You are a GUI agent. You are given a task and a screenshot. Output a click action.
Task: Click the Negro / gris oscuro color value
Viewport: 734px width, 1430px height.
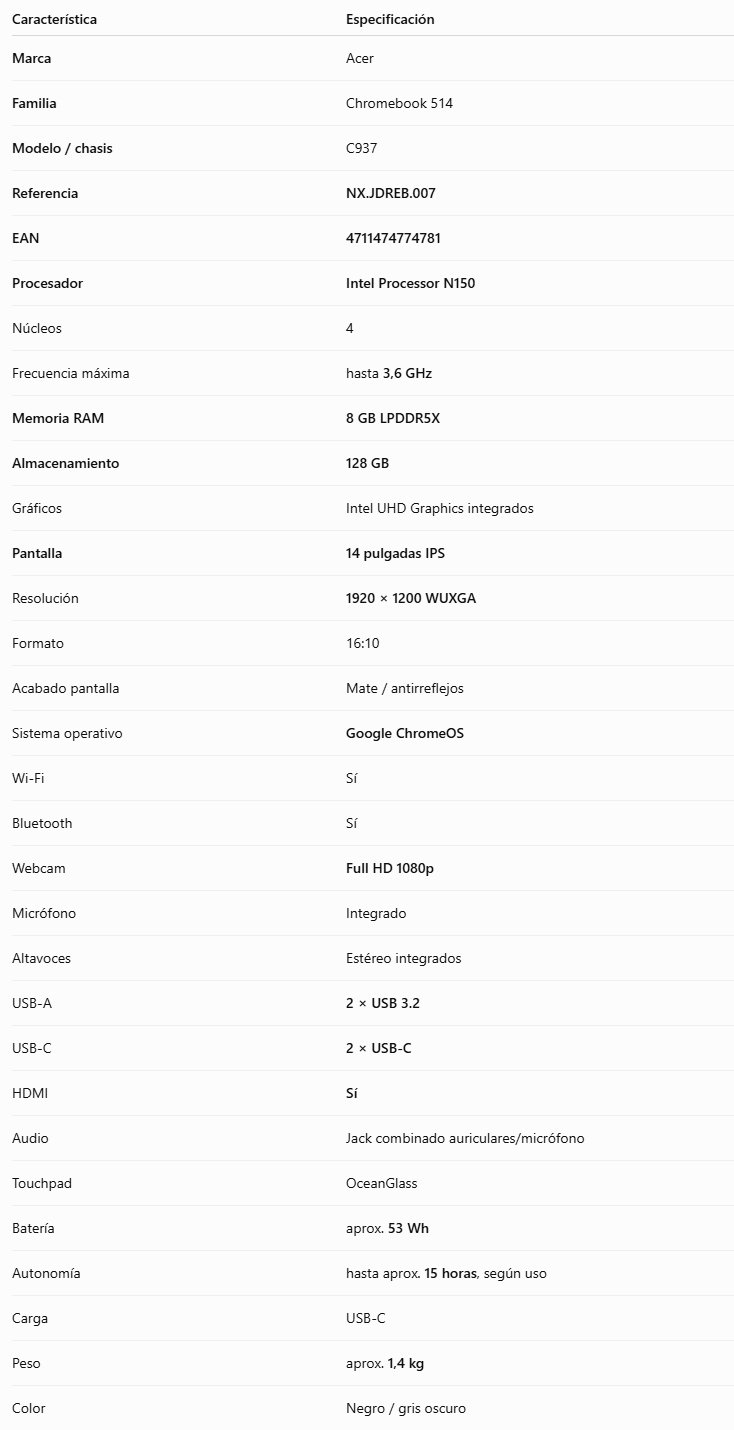406,1408
